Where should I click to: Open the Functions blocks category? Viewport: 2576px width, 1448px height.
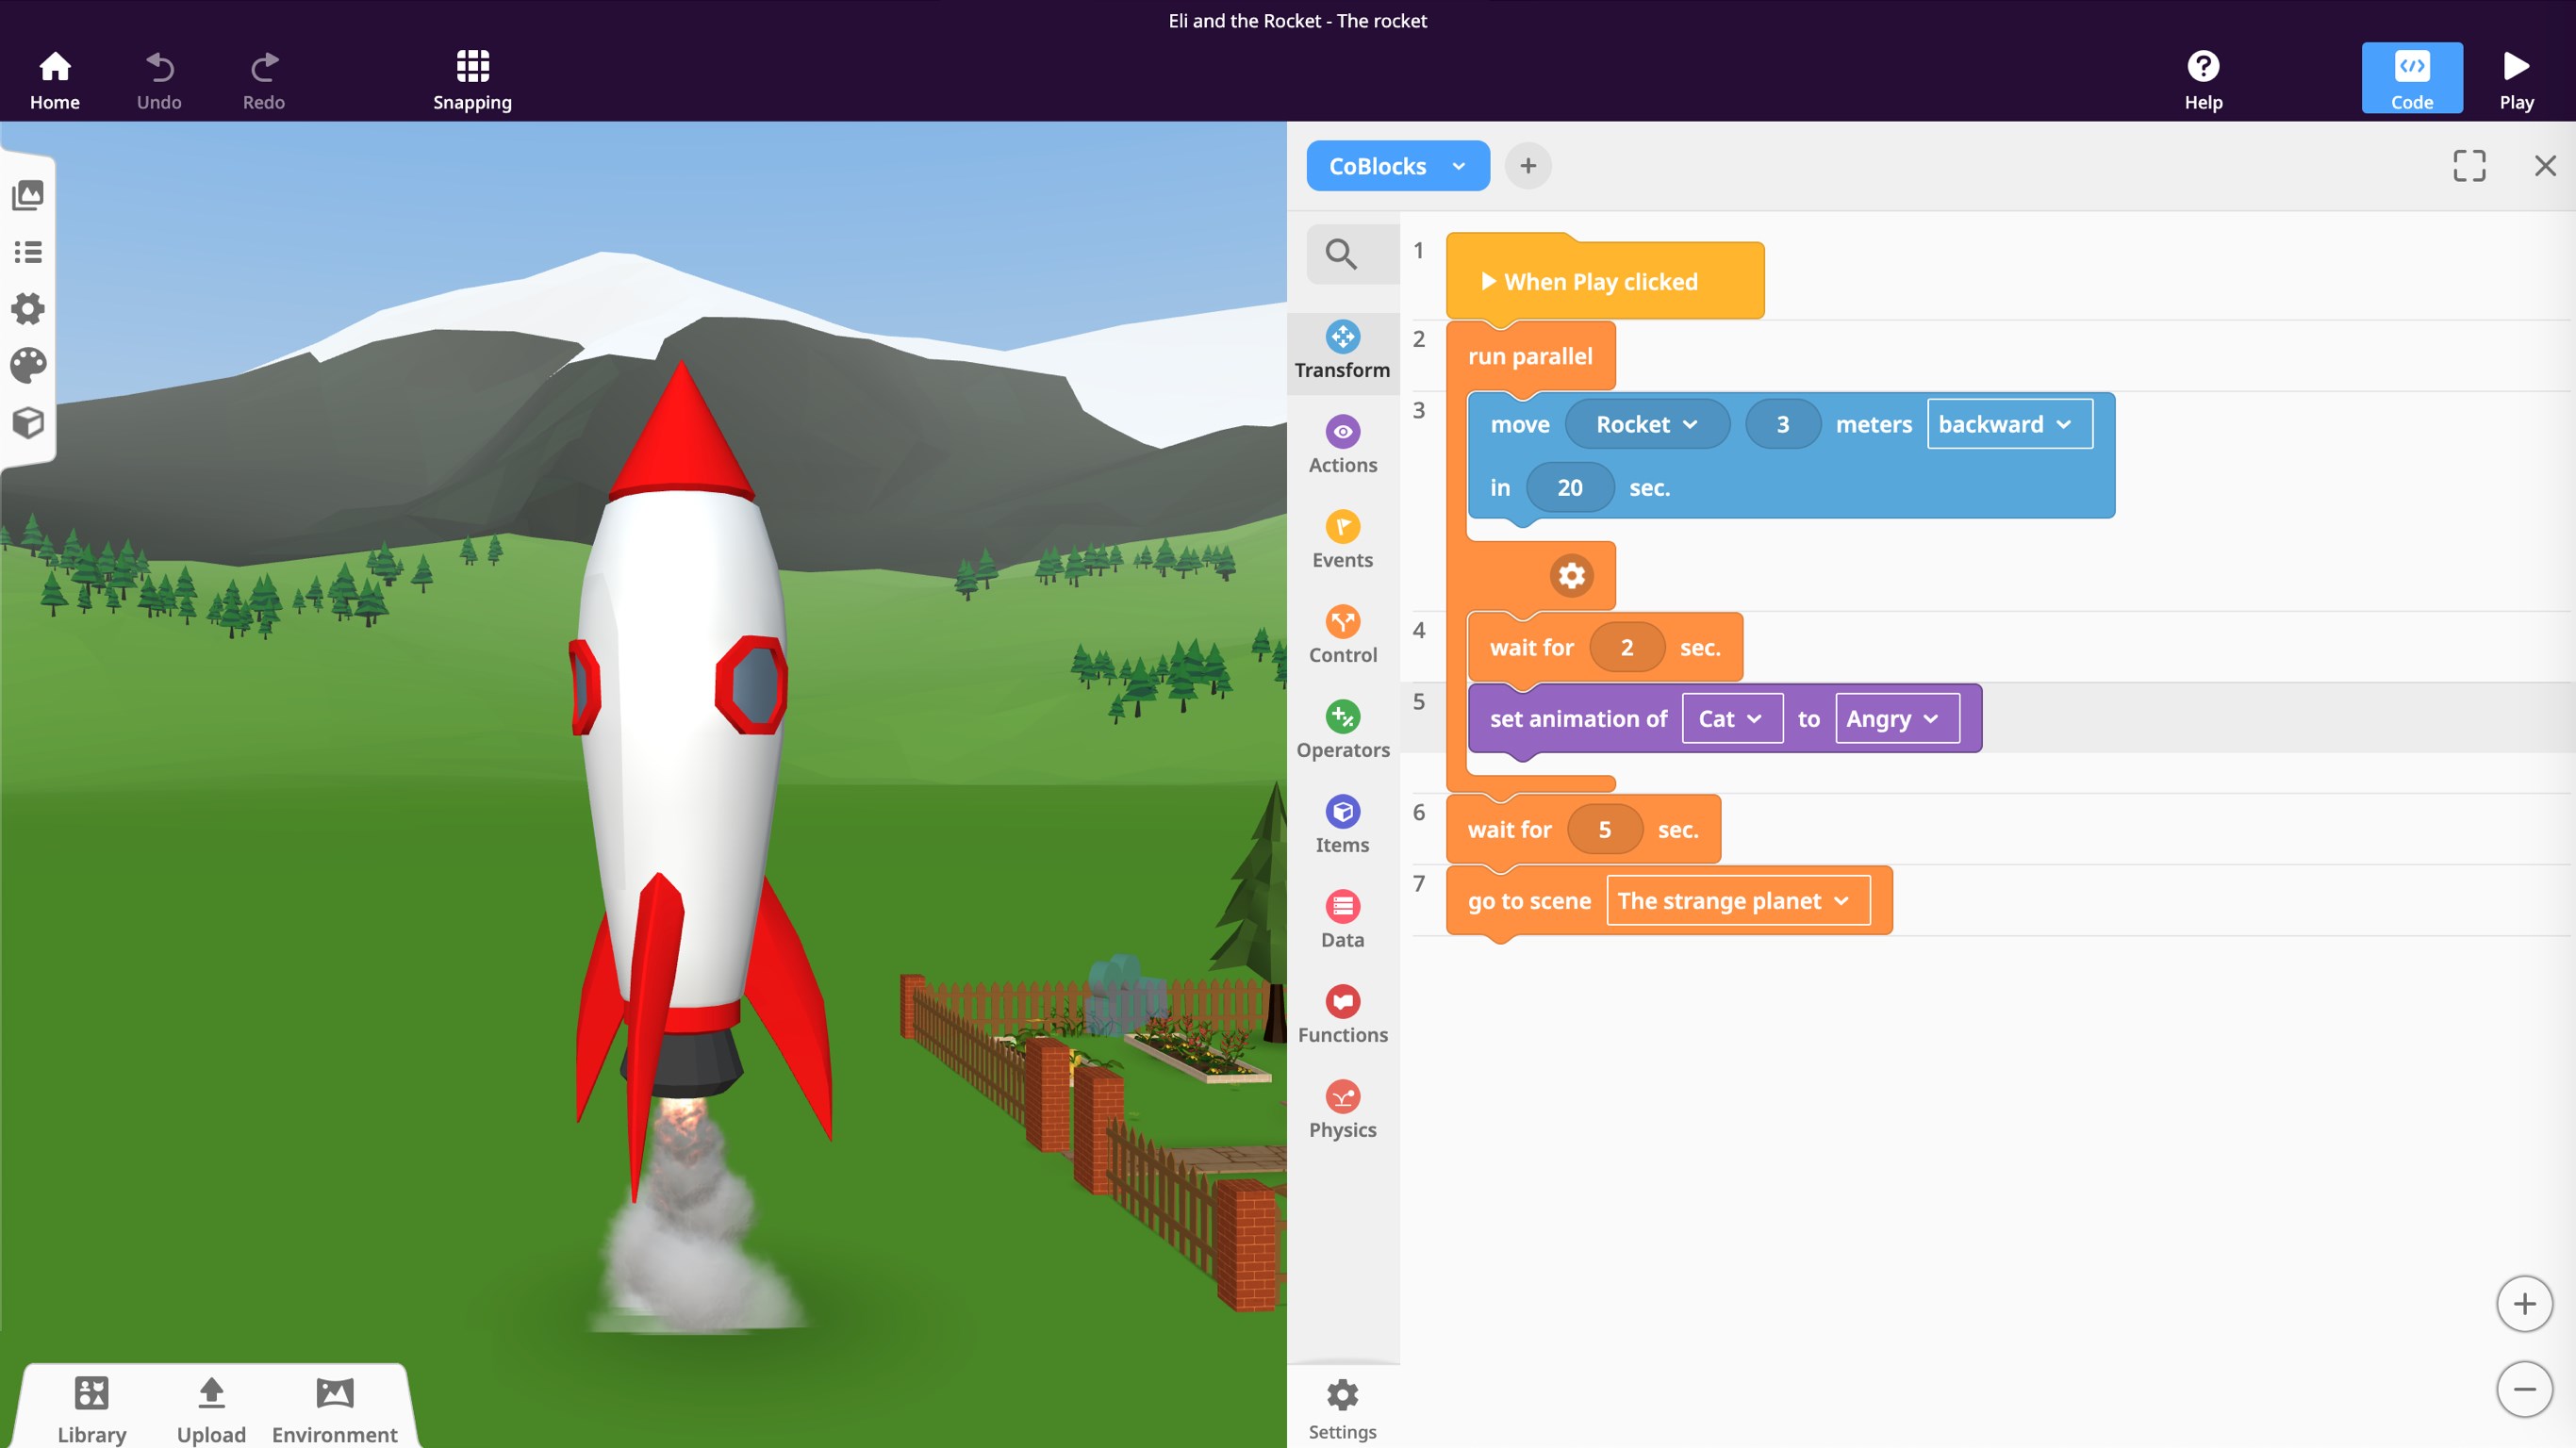[1342, 1015]
